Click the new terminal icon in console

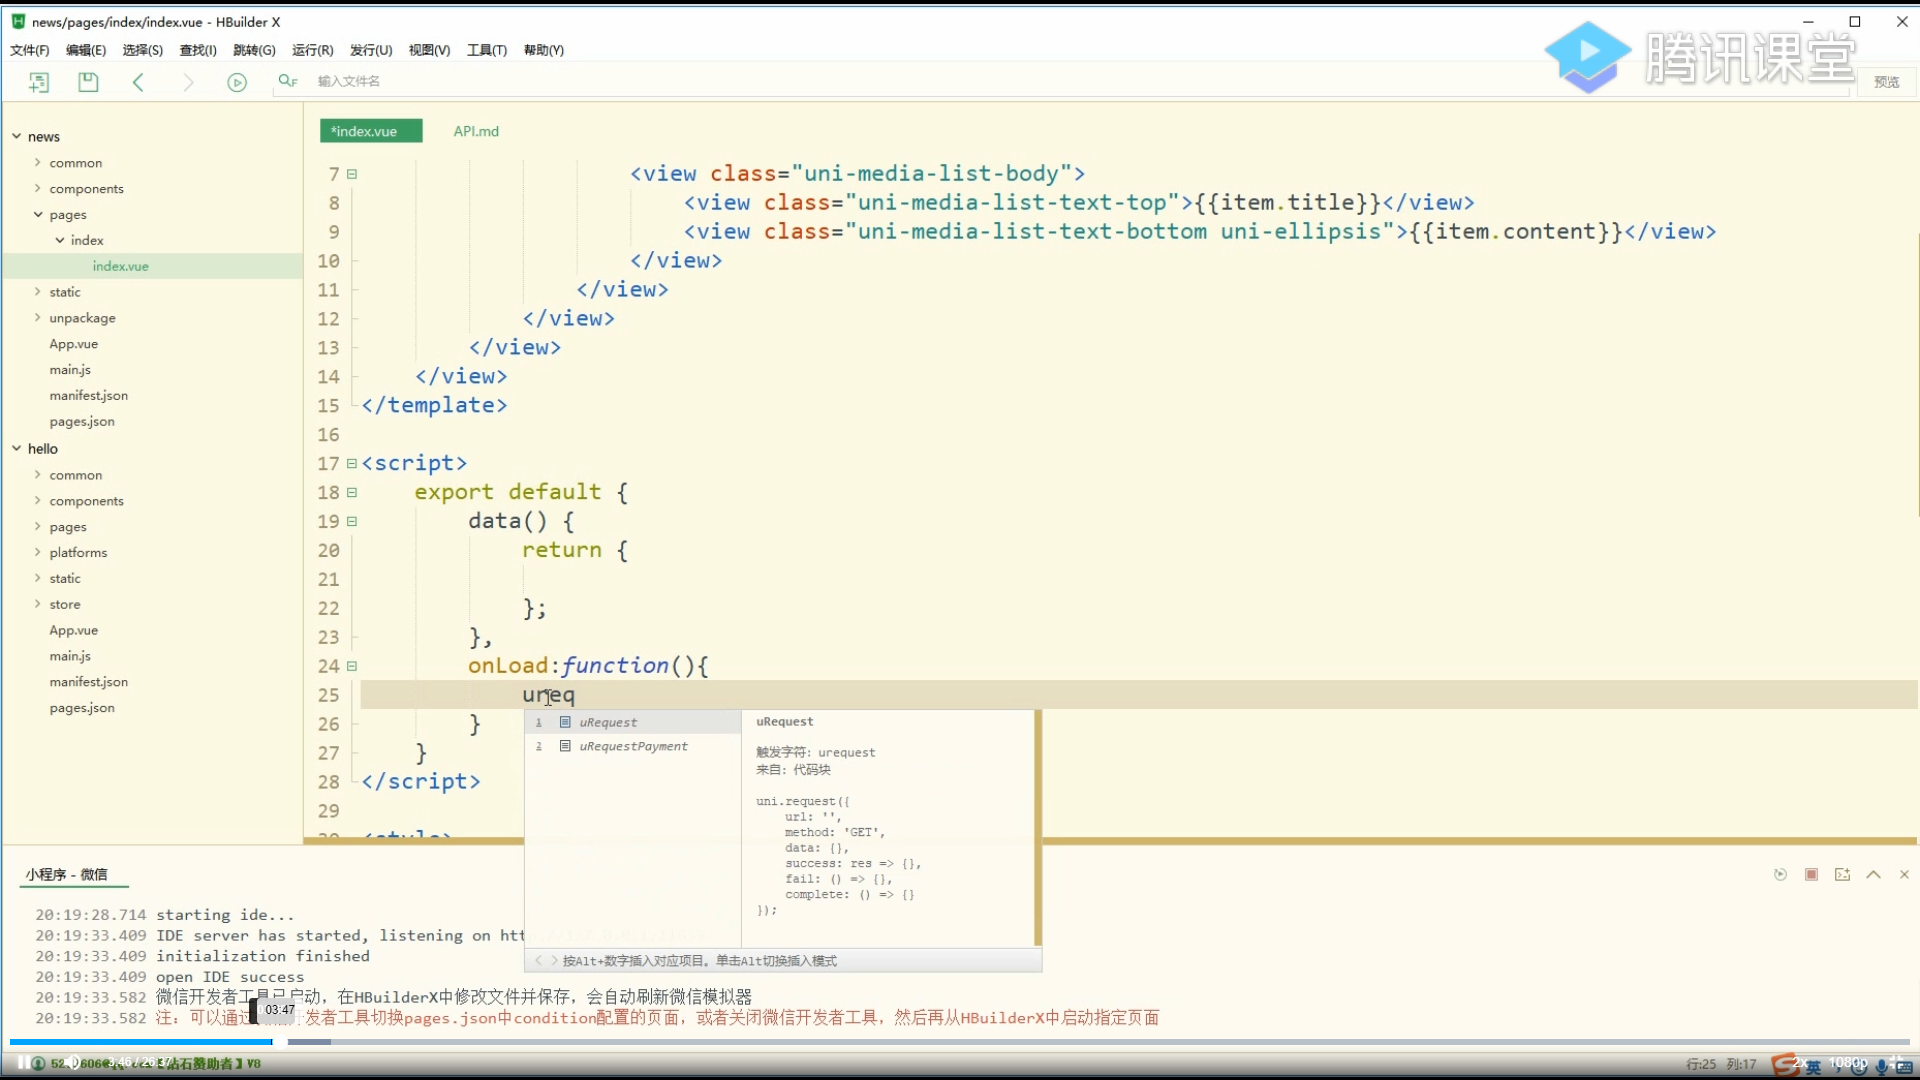tap(1842, 875)
